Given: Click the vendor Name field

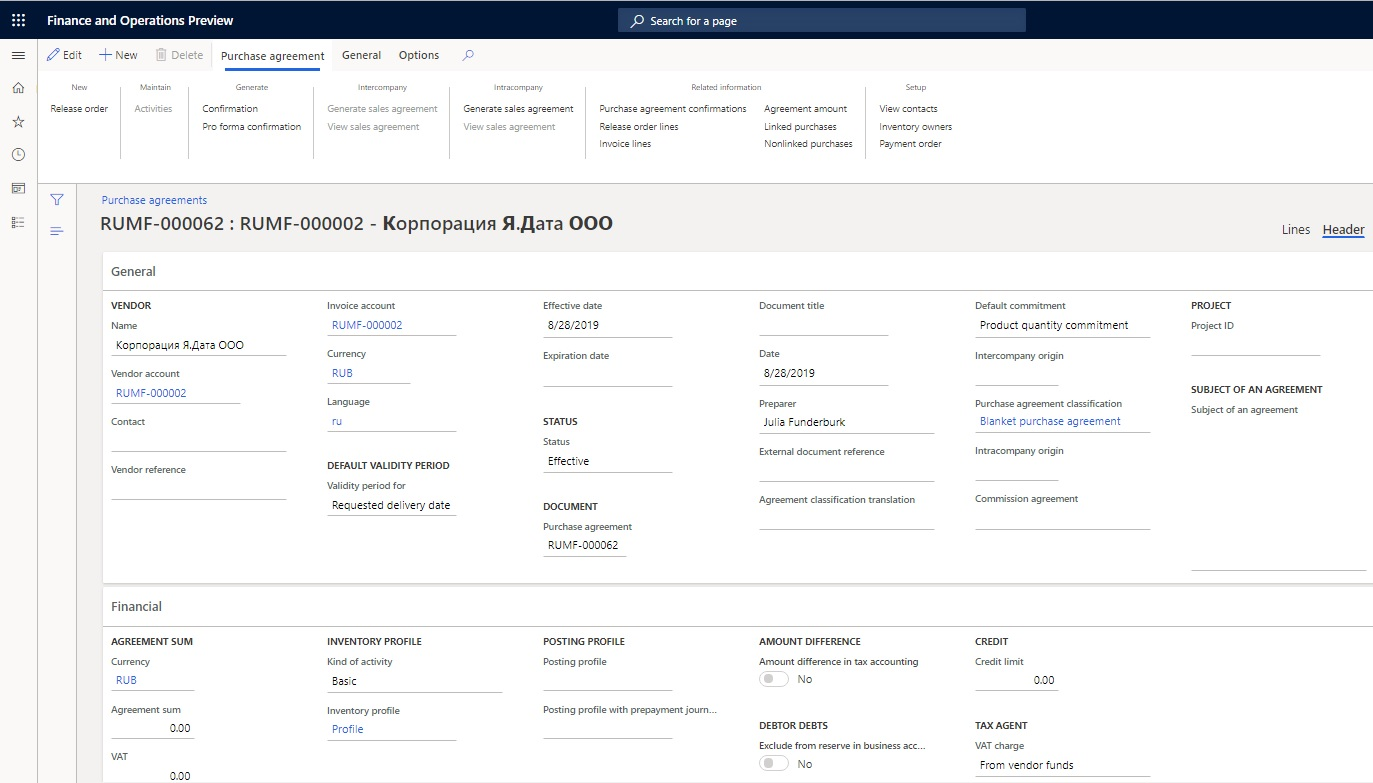Looking at the screenshot, I should pos(198,345).
